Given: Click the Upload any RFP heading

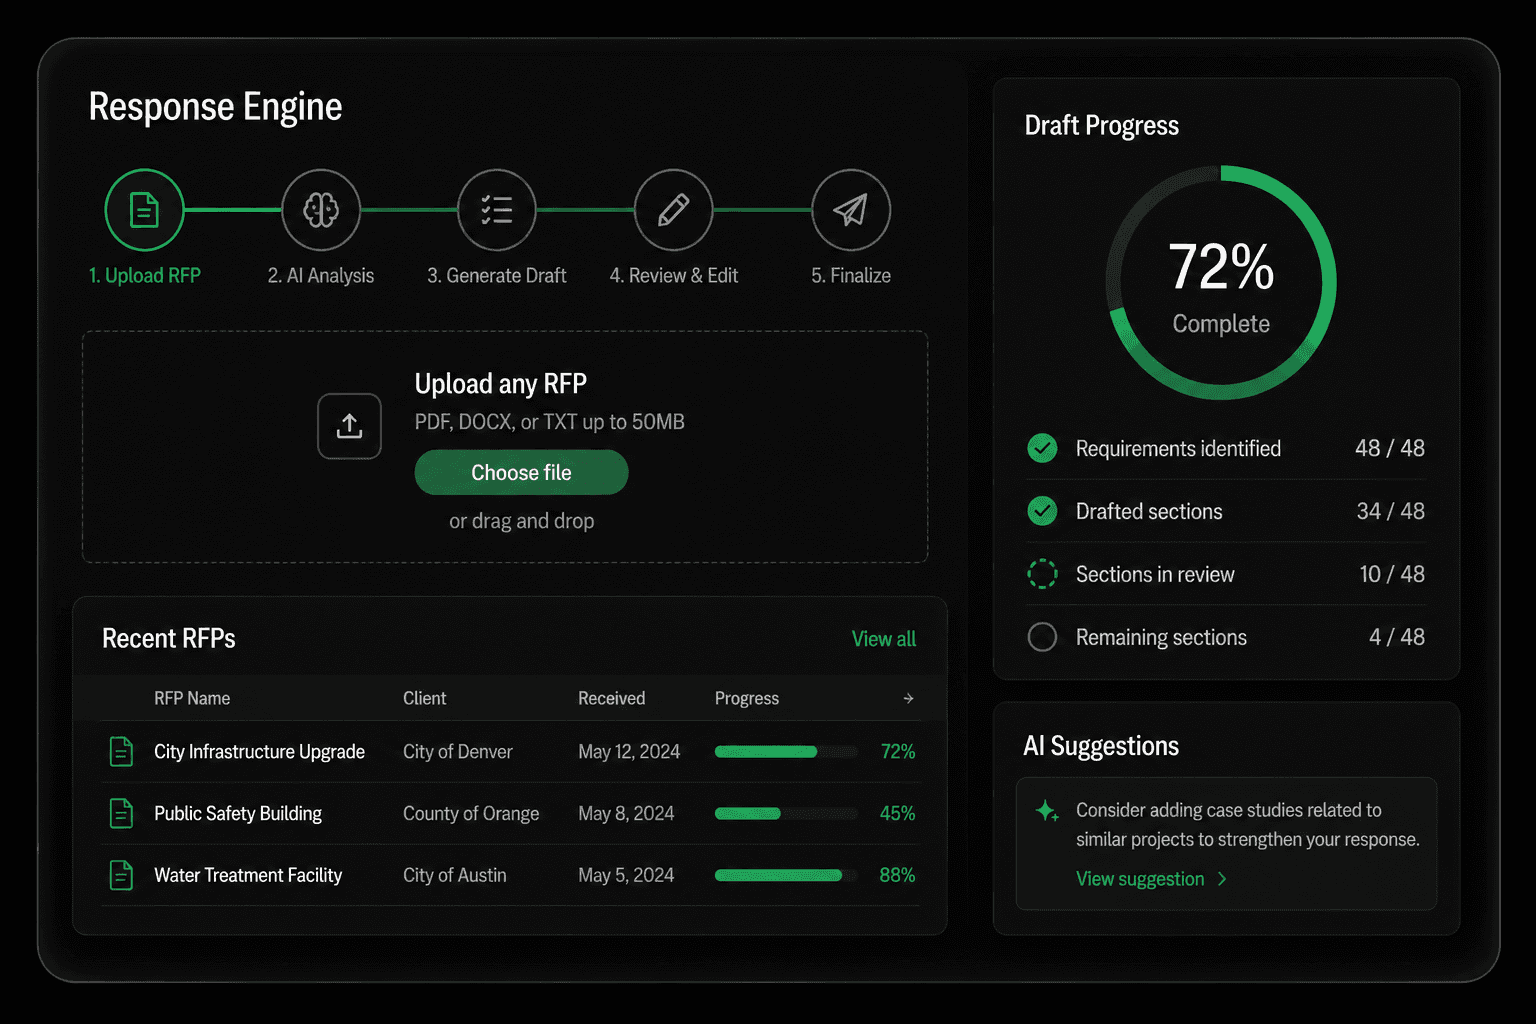Looking at the screenshot, I should pyautogui.click(x=500, y=384).
